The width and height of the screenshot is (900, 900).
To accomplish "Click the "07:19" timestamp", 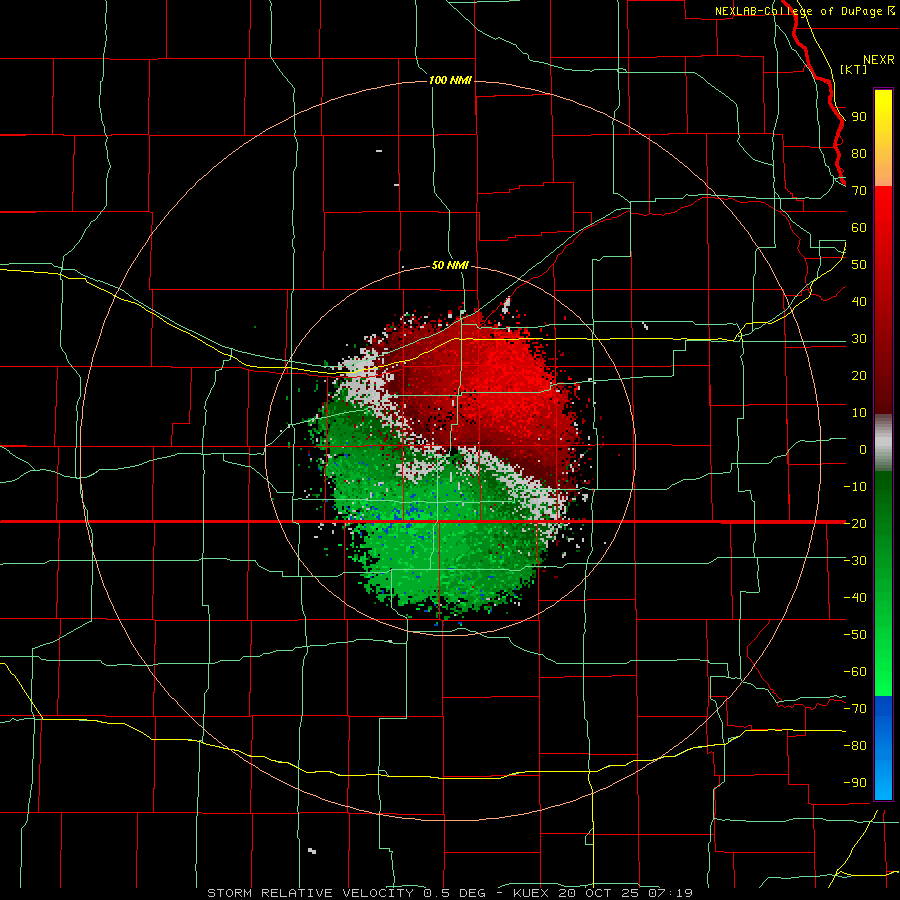I will 670,893.
